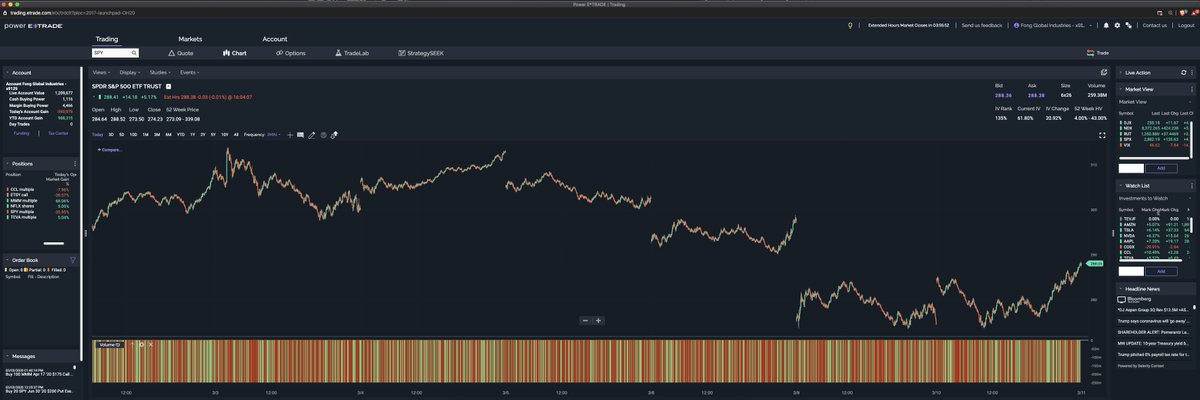The image size is (1200, 400).
Task: Collapse the Messages panel
Action: coord(7,355)
